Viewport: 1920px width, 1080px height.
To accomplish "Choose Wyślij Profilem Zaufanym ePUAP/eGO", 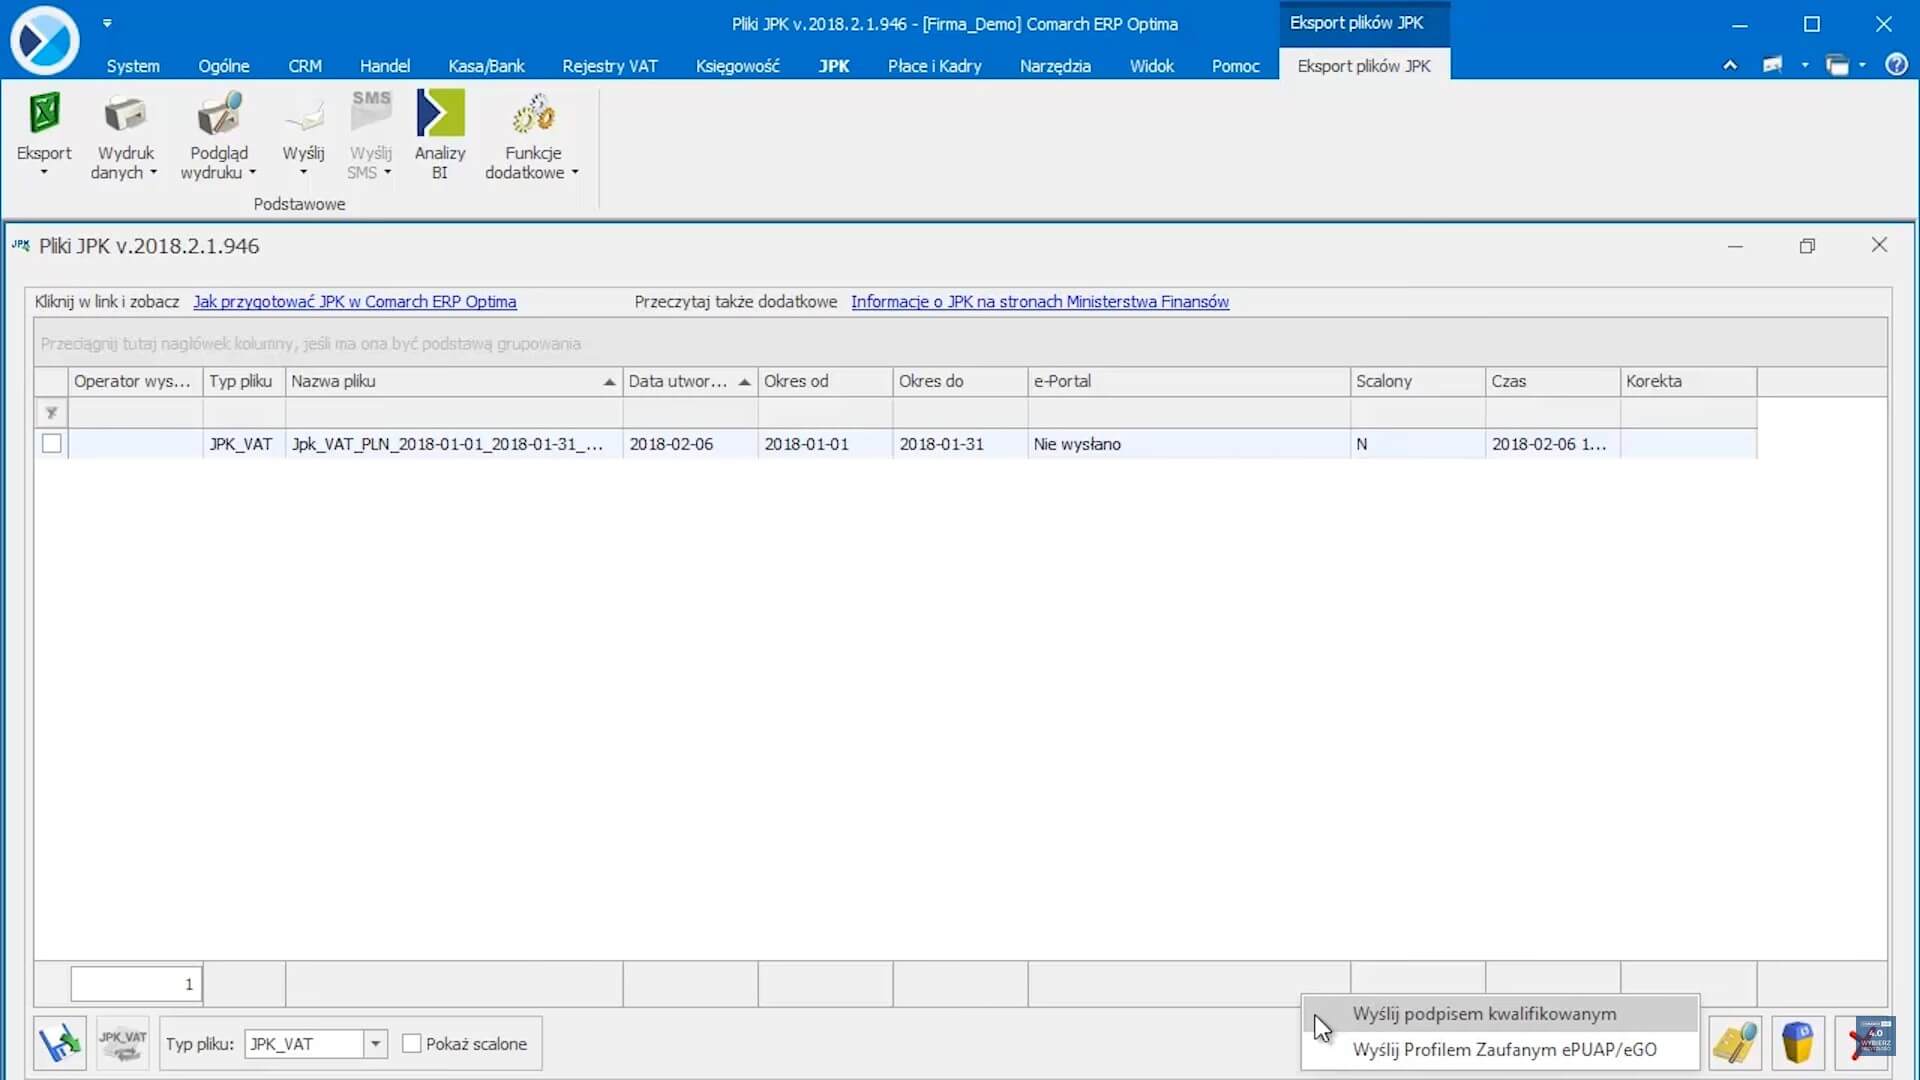I will point(1500,1049).
